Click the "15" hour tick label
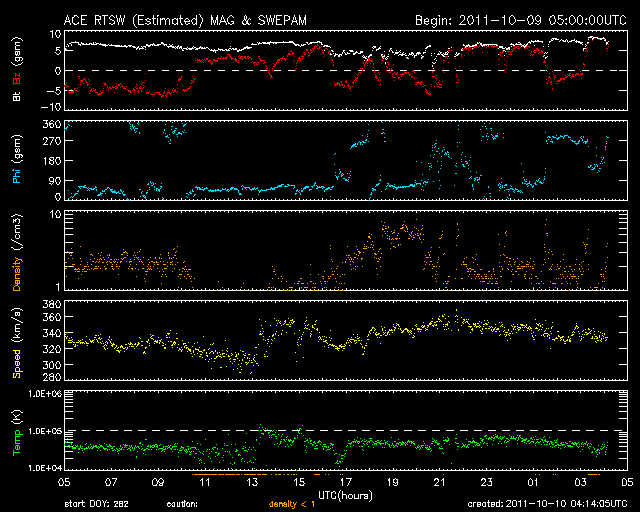 [x=299, y=482]
